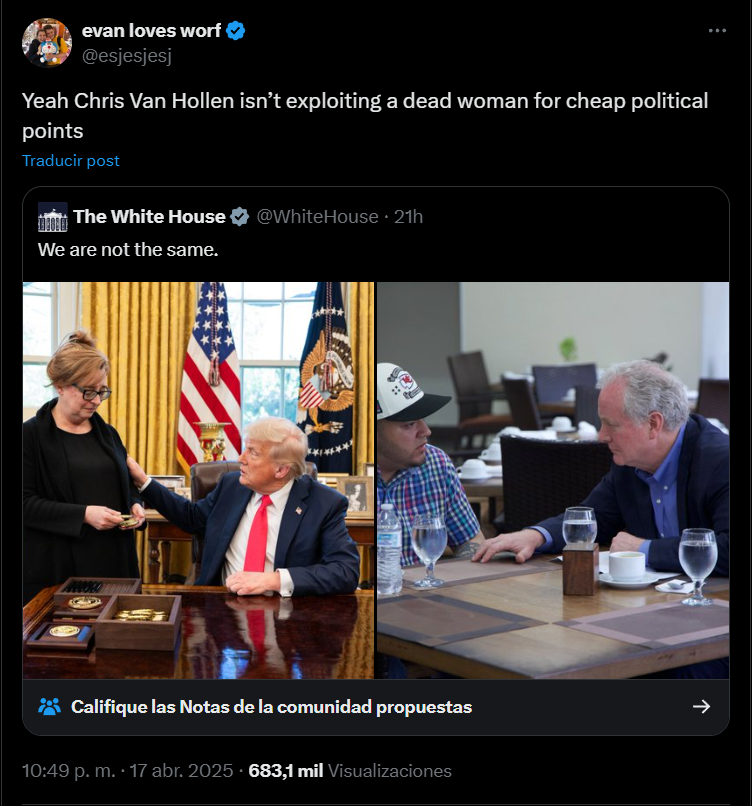
Task: Click the arrow on the Notas de la comunidad banner
Action: tap(702, 707)
